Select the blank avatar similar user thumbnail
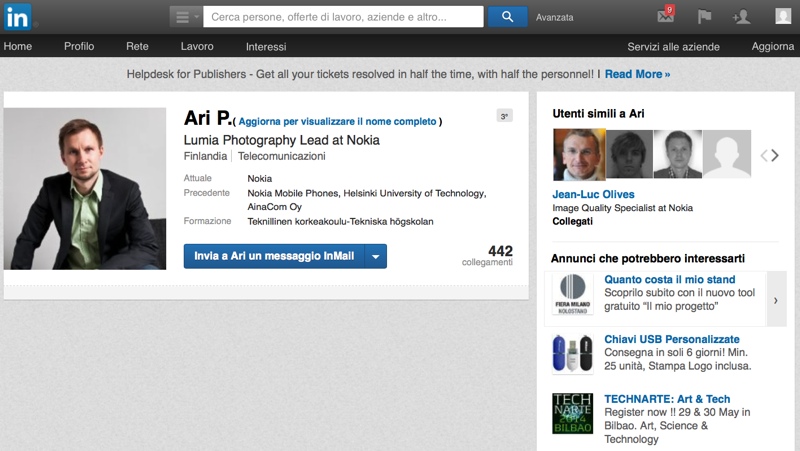800x451 pixels. [x=727, y=154]
